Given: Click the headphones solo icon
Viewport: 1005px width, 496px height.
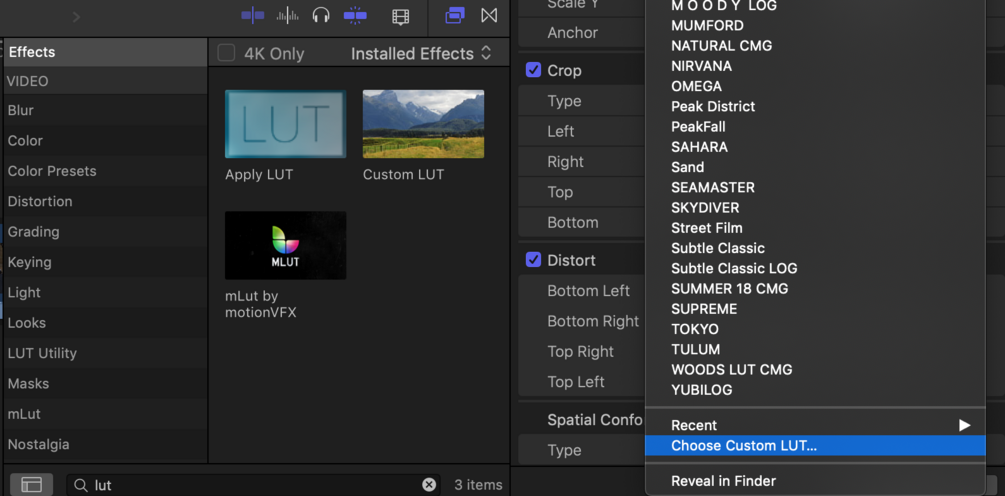Looking at the screenshot, I should coord(320,15).
